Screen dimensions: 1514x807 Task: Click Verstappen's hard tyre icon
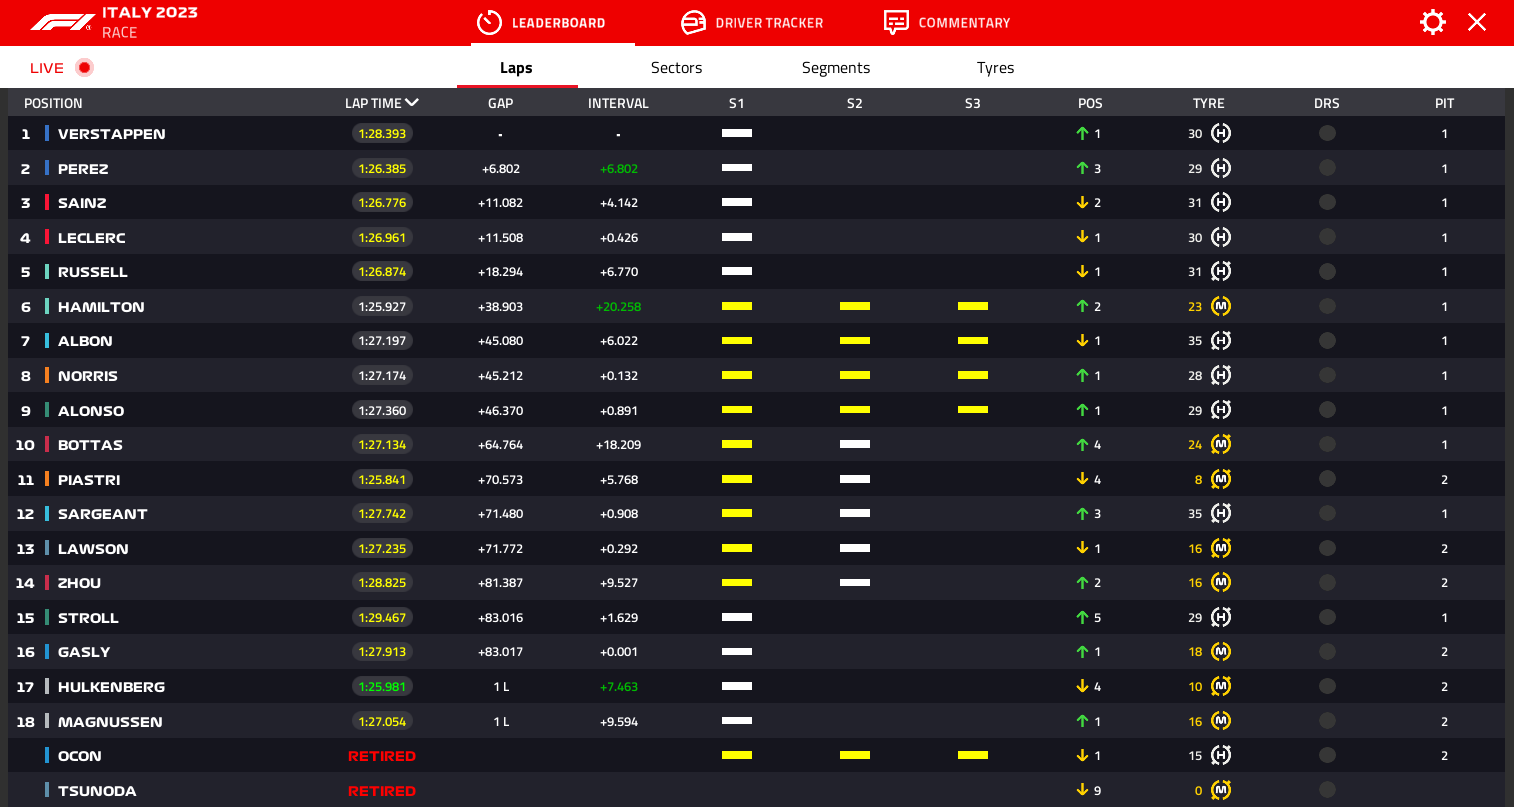pos(1221,133)
